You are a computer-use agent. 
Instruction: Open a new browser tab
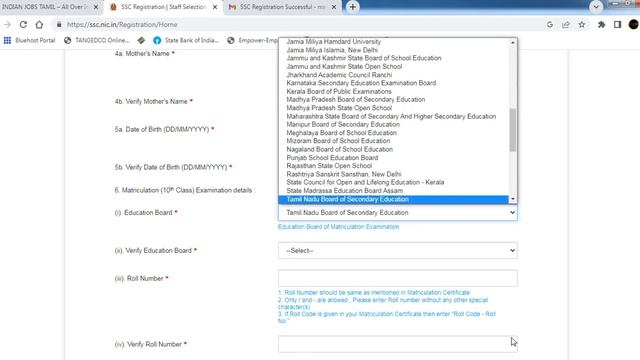pos(353,7)
